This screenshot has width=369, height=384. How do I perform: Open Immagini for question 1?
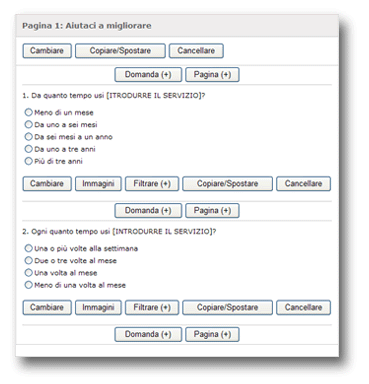pyautogui.click(x=98, y=184)
